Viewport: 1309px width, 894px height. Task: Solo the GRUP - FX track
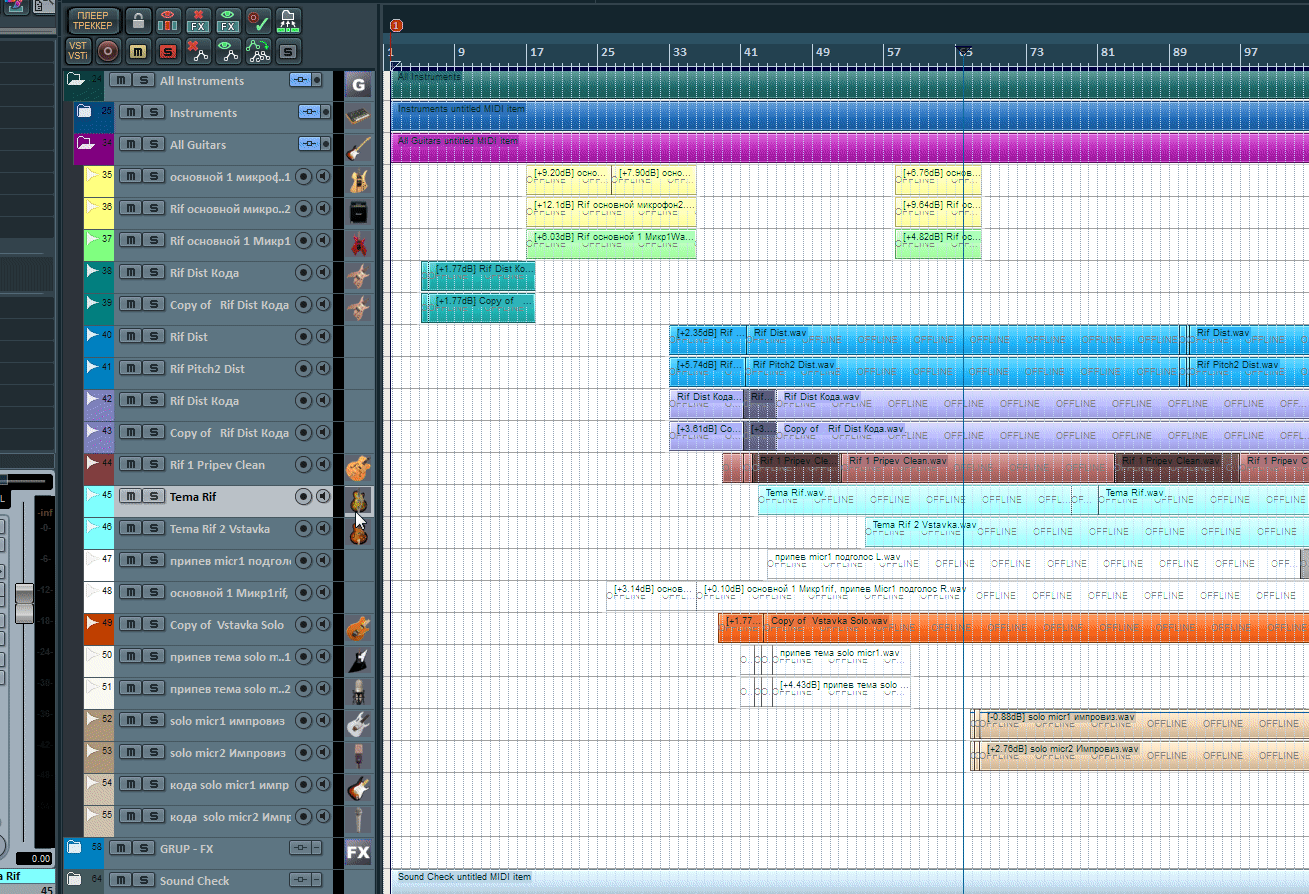coord(143,849)
